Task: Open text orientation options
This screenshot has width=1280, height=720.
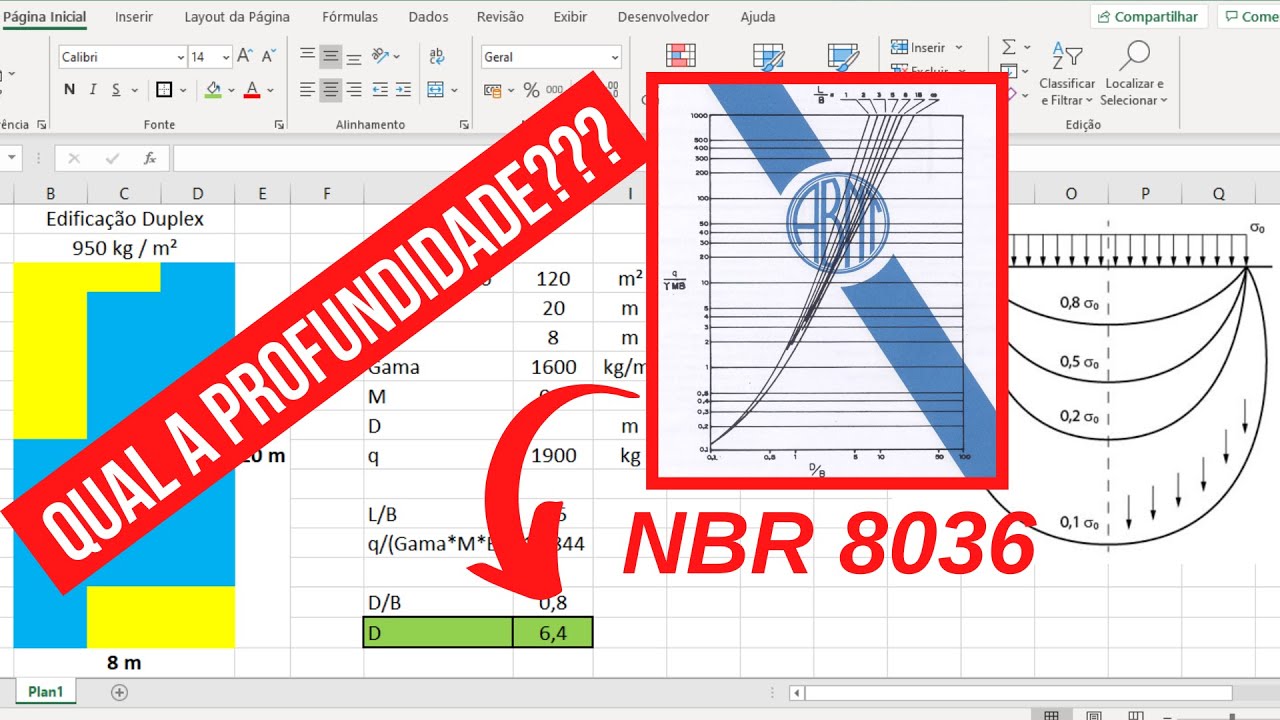Action: [x=385, y=57]
